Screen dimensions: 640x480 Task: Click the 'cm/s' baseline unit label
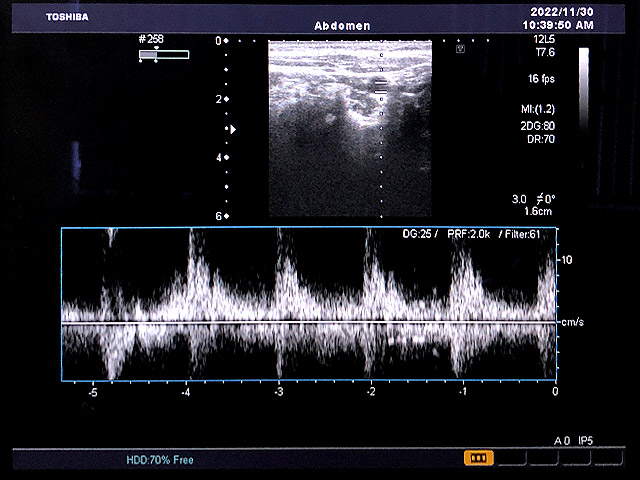click(x=573, y=322)
